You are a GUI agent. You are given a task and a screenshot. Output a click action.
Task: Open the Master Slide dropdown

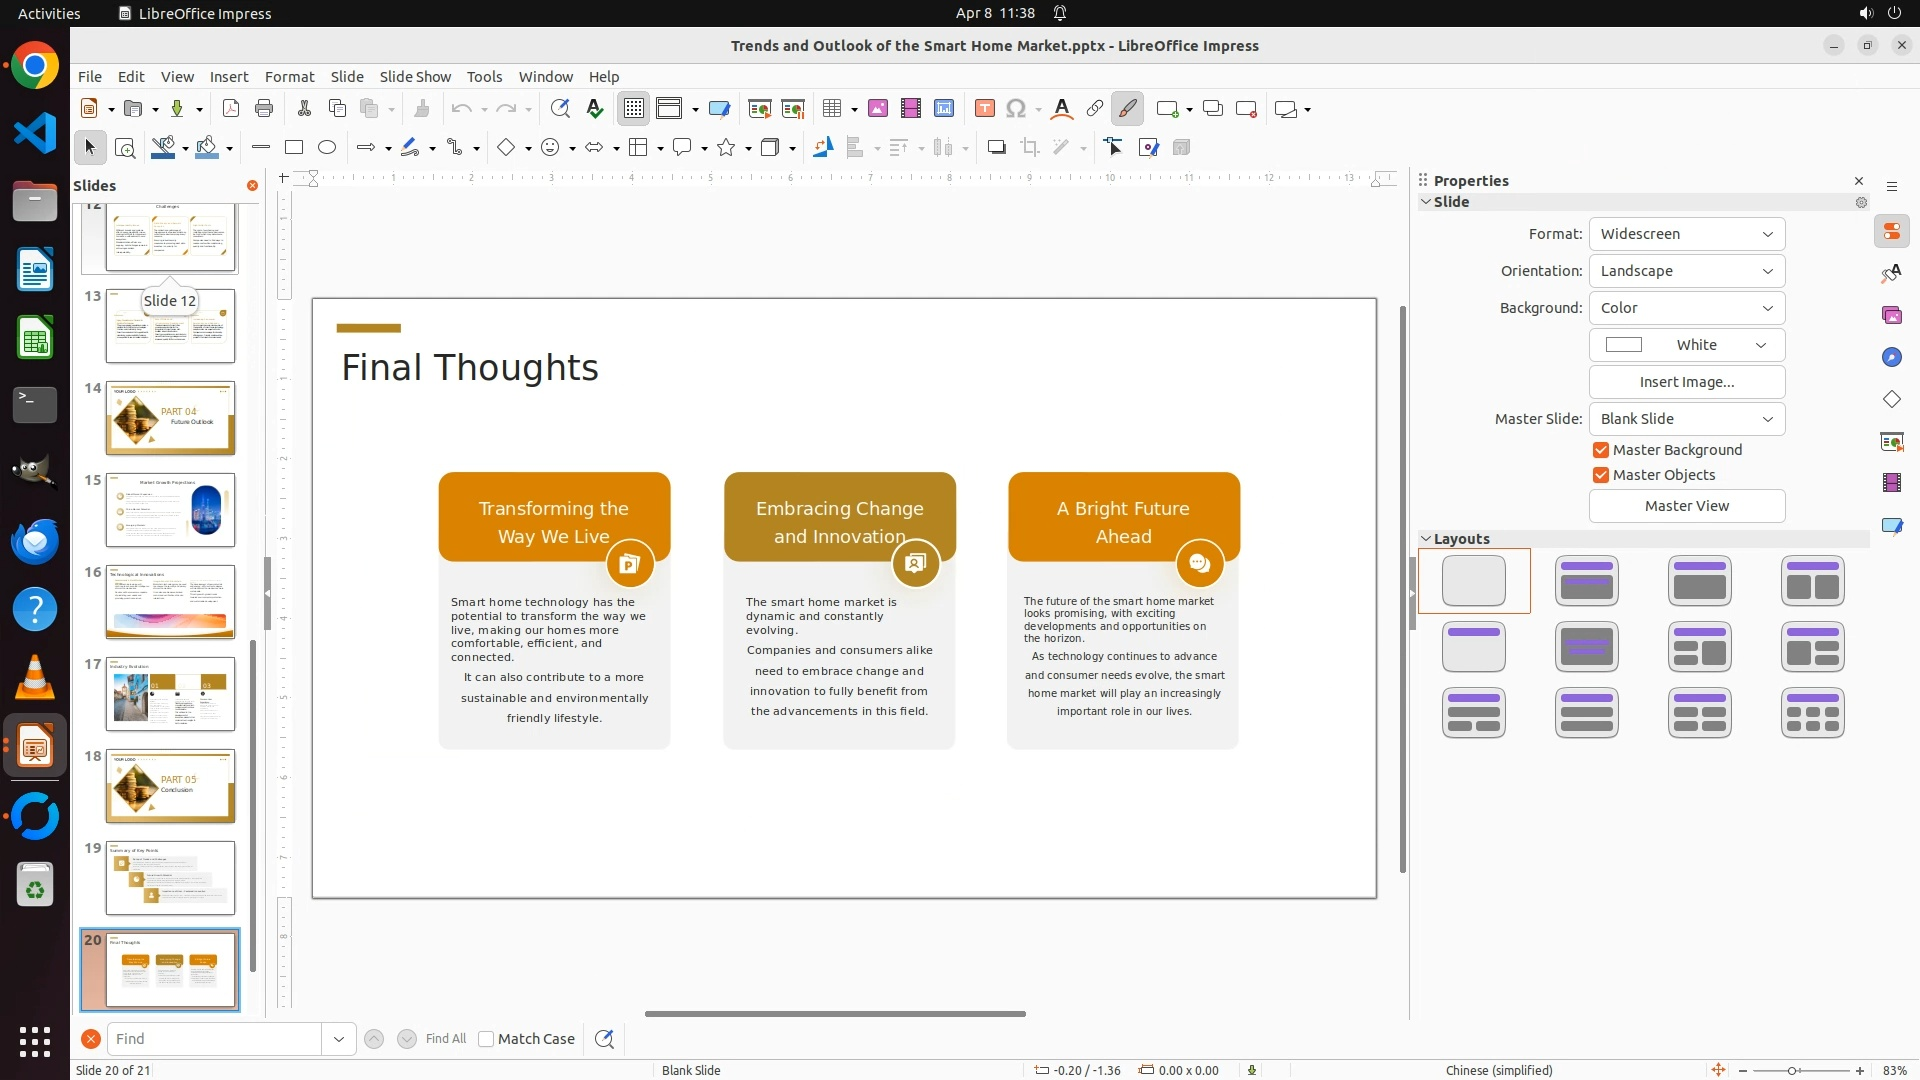[1686, 419]
